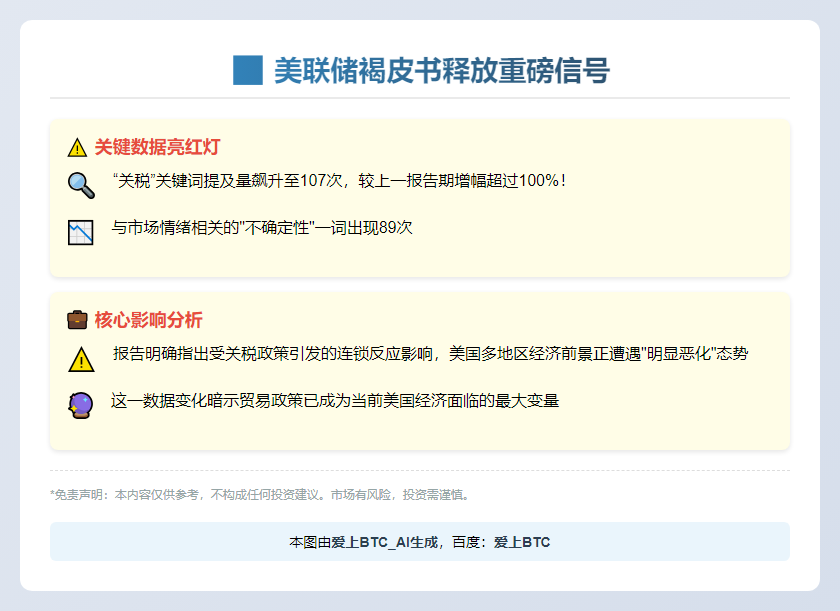This screenshot has width=840, height=611.
Task: Click the sentence about 关税 mentioned 107 times
Action: click(339, 181)
